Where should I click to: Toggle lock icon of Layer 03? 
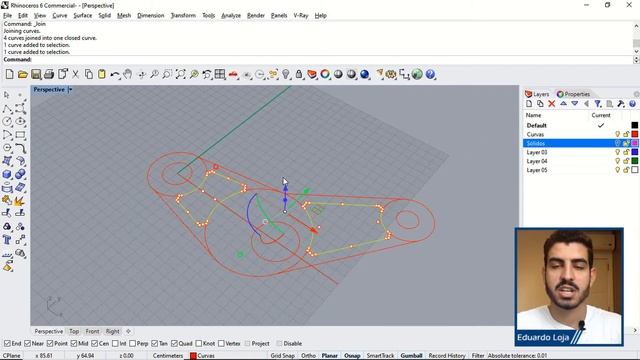point(626,152)
